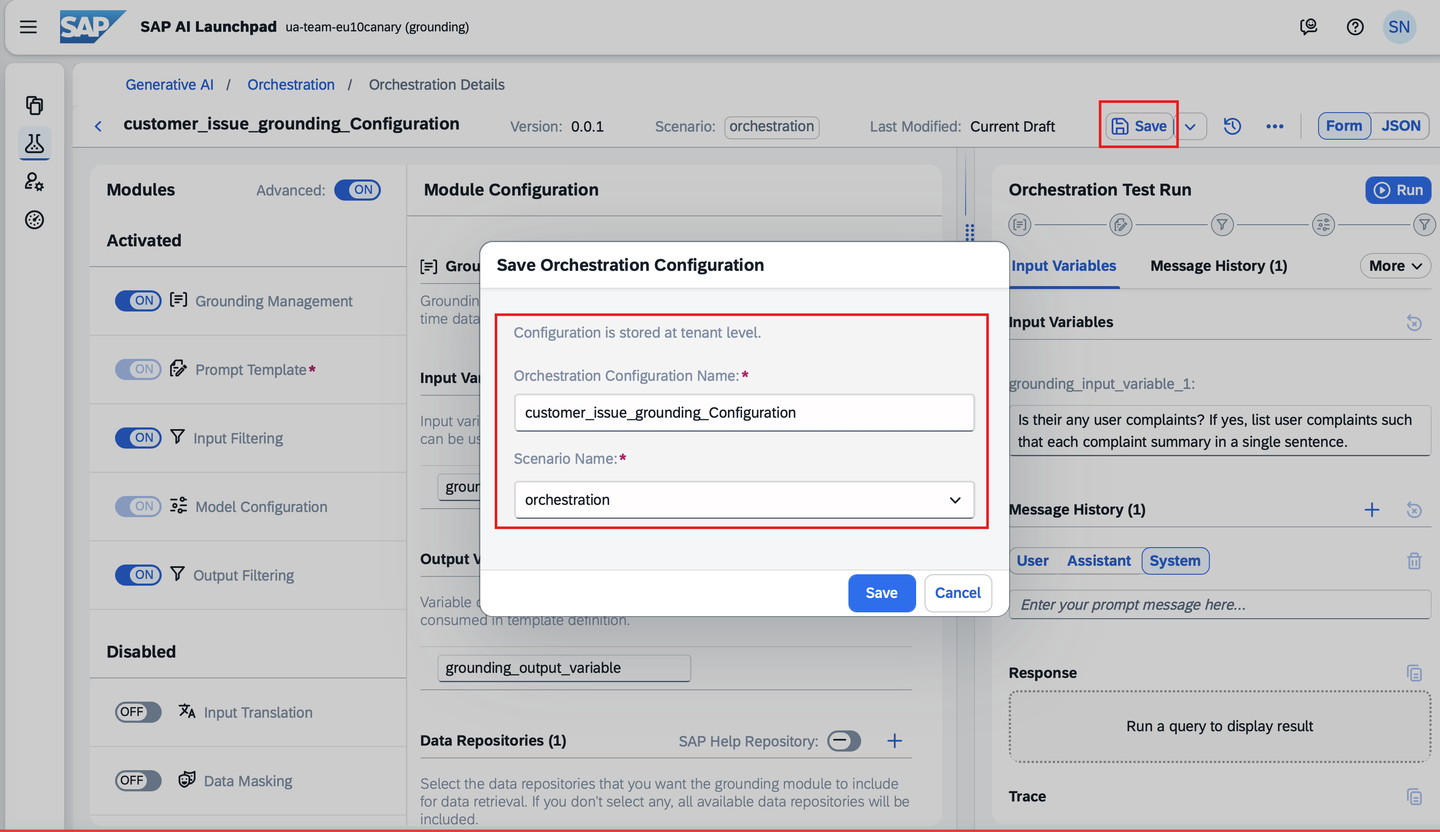Open version history clock icon
Screen dimensions: 1440x832
(1232, 126)
